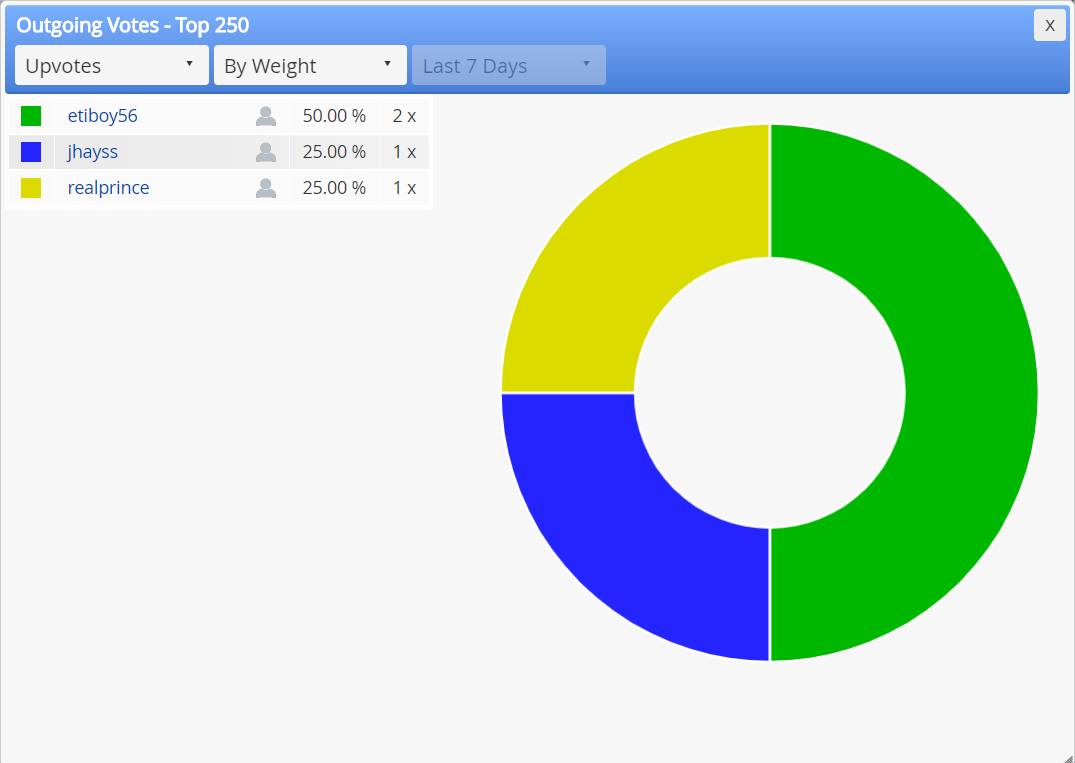Select green swatch beside etiboy56
This screenshot has width=1075, height=763.
[x=31, y=116]
